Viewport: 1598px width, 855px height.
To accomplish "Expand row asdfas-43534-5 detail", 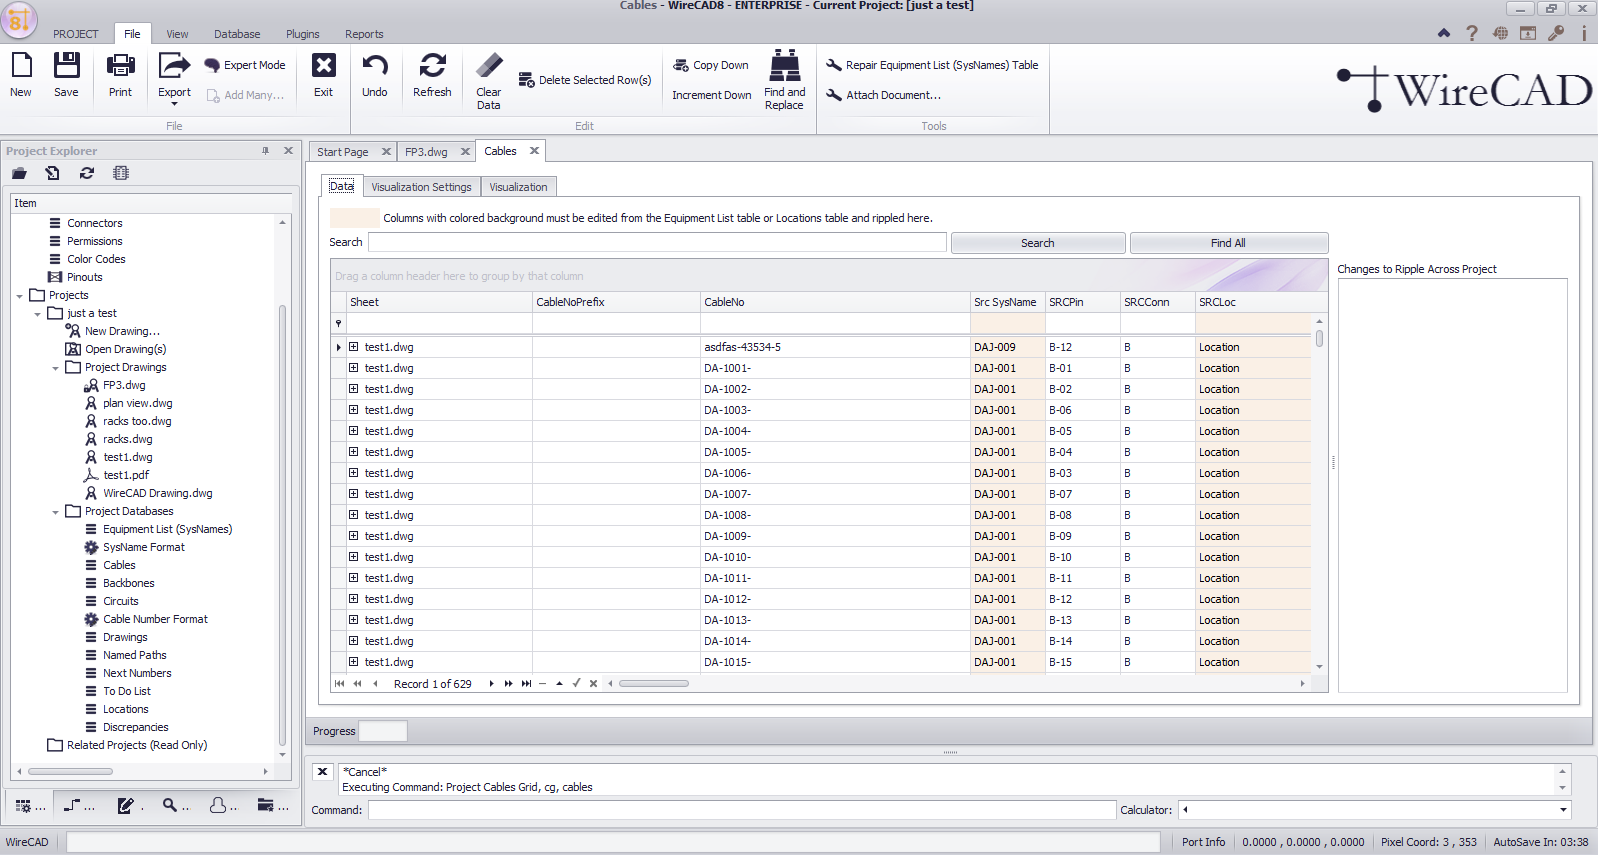I will pos(353,347).
